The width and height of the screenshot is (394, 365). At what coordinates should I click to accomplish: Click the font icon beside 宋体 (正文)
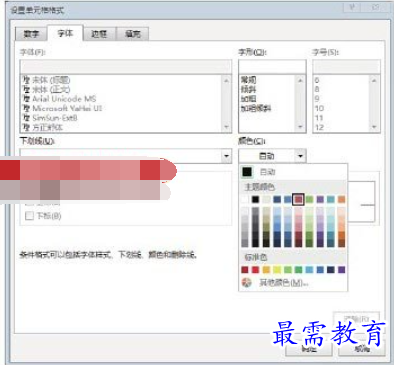26,89
